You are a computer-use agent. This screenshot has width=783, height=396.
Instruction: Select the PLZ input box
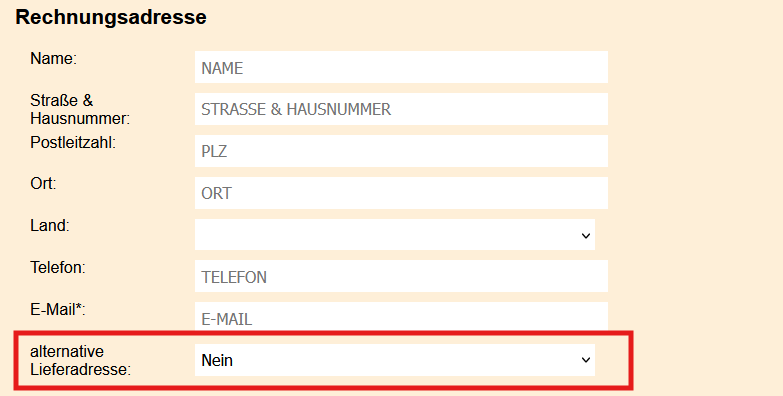pyautogui.click(x=401, y=151)
